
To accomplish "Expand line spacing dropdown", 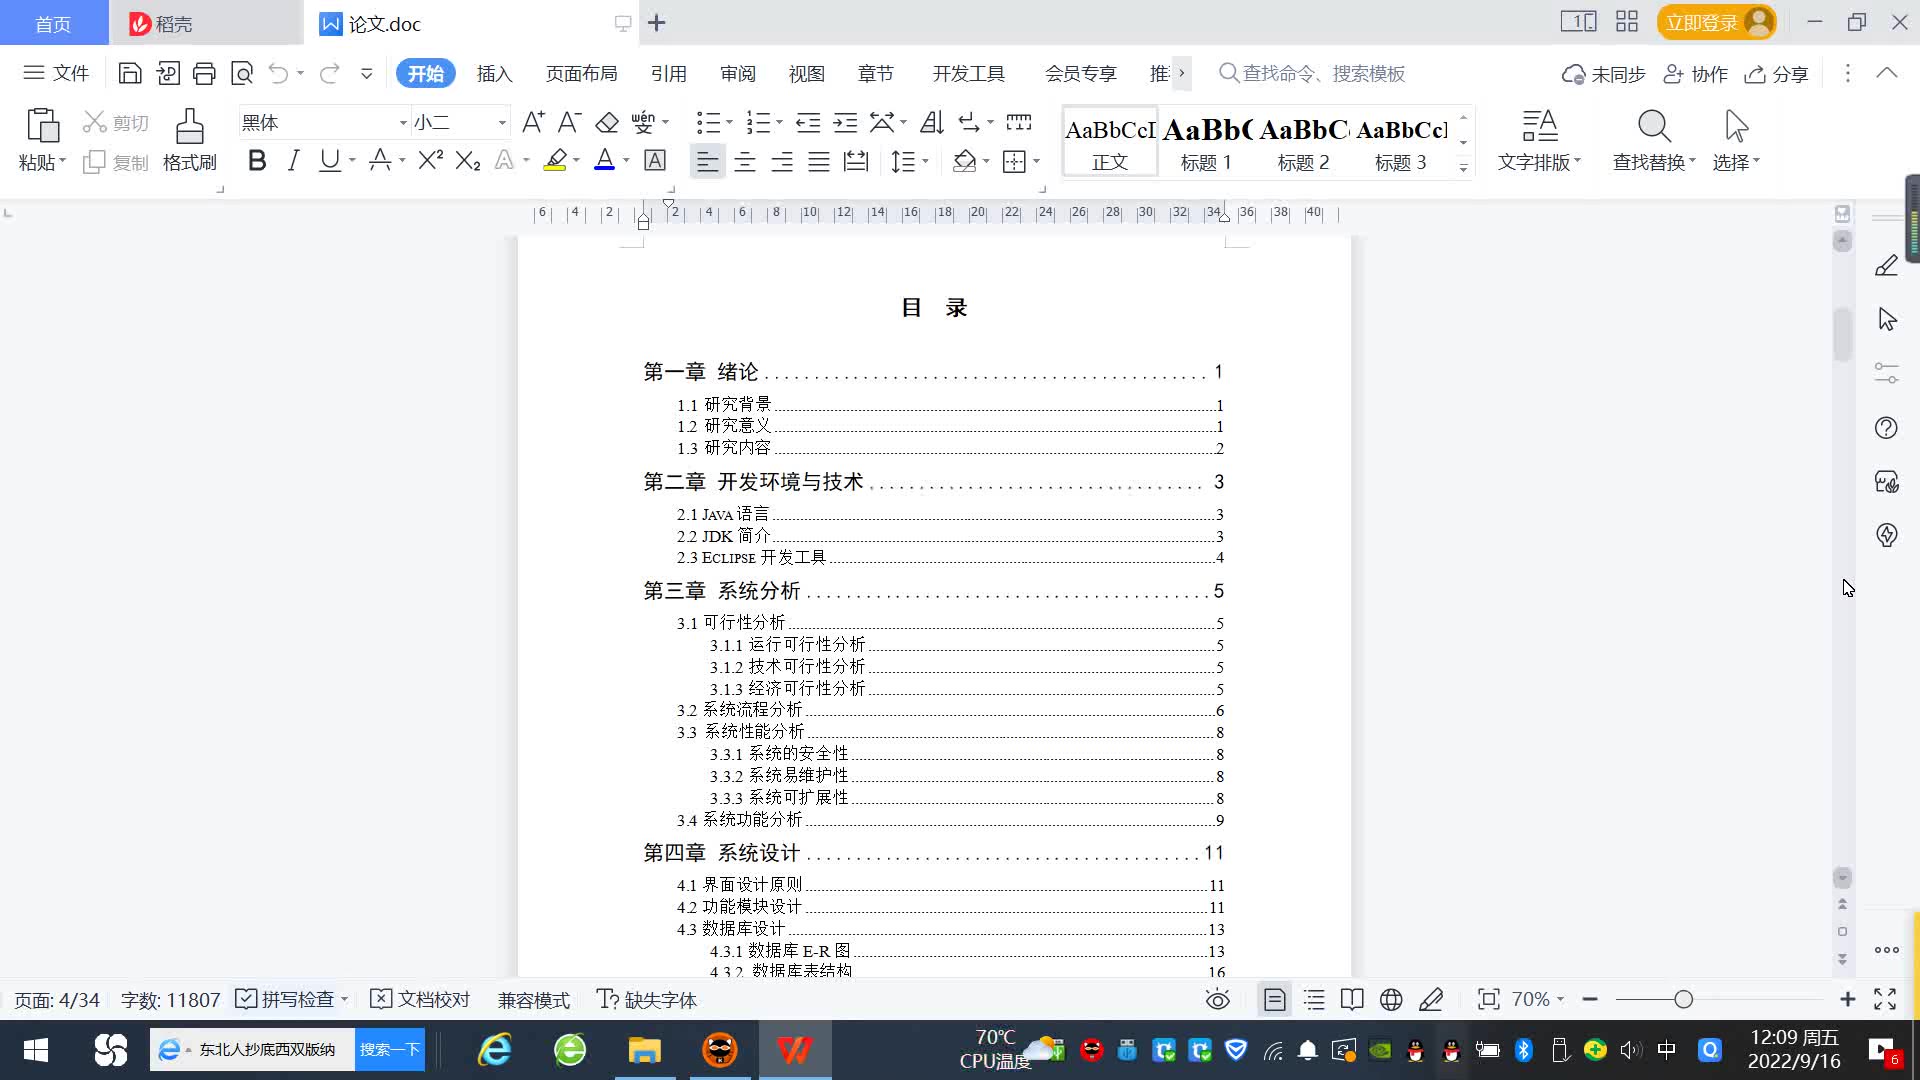I will pyautogui.click(x=925, y=161).
